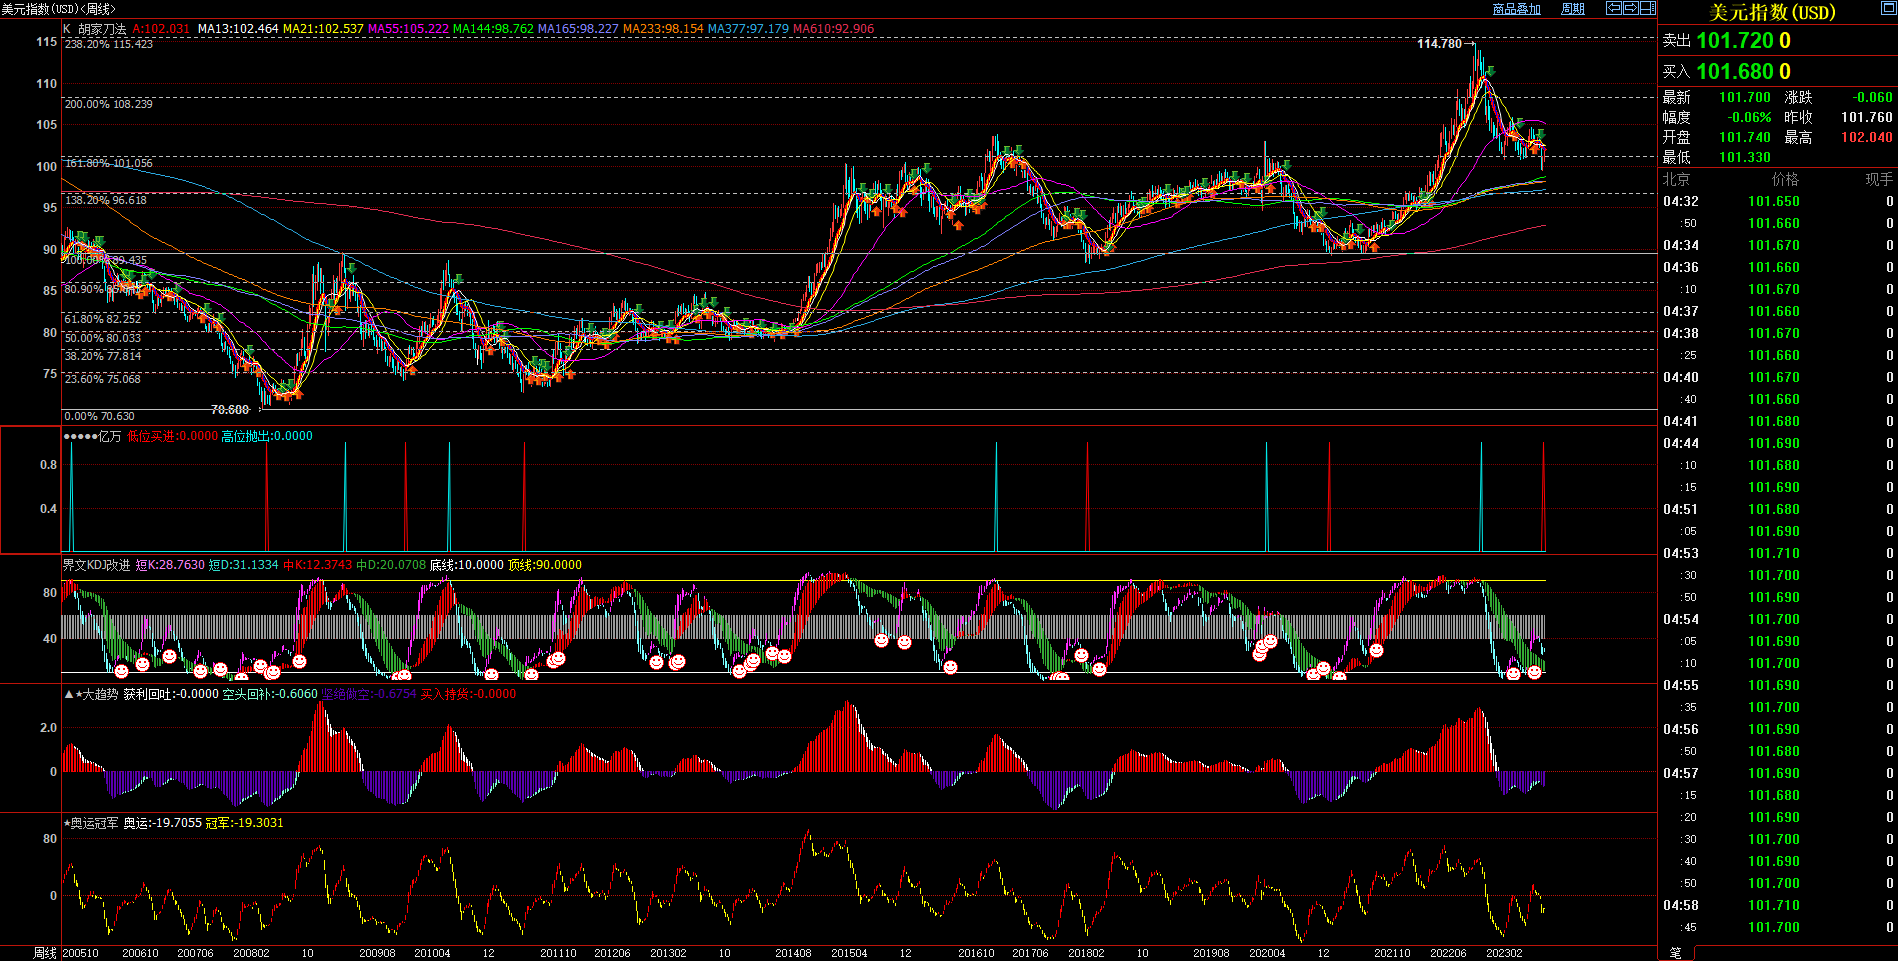
Task: Click the 胡家刀法 main indicator name
Action: click(x=102, y=29)
